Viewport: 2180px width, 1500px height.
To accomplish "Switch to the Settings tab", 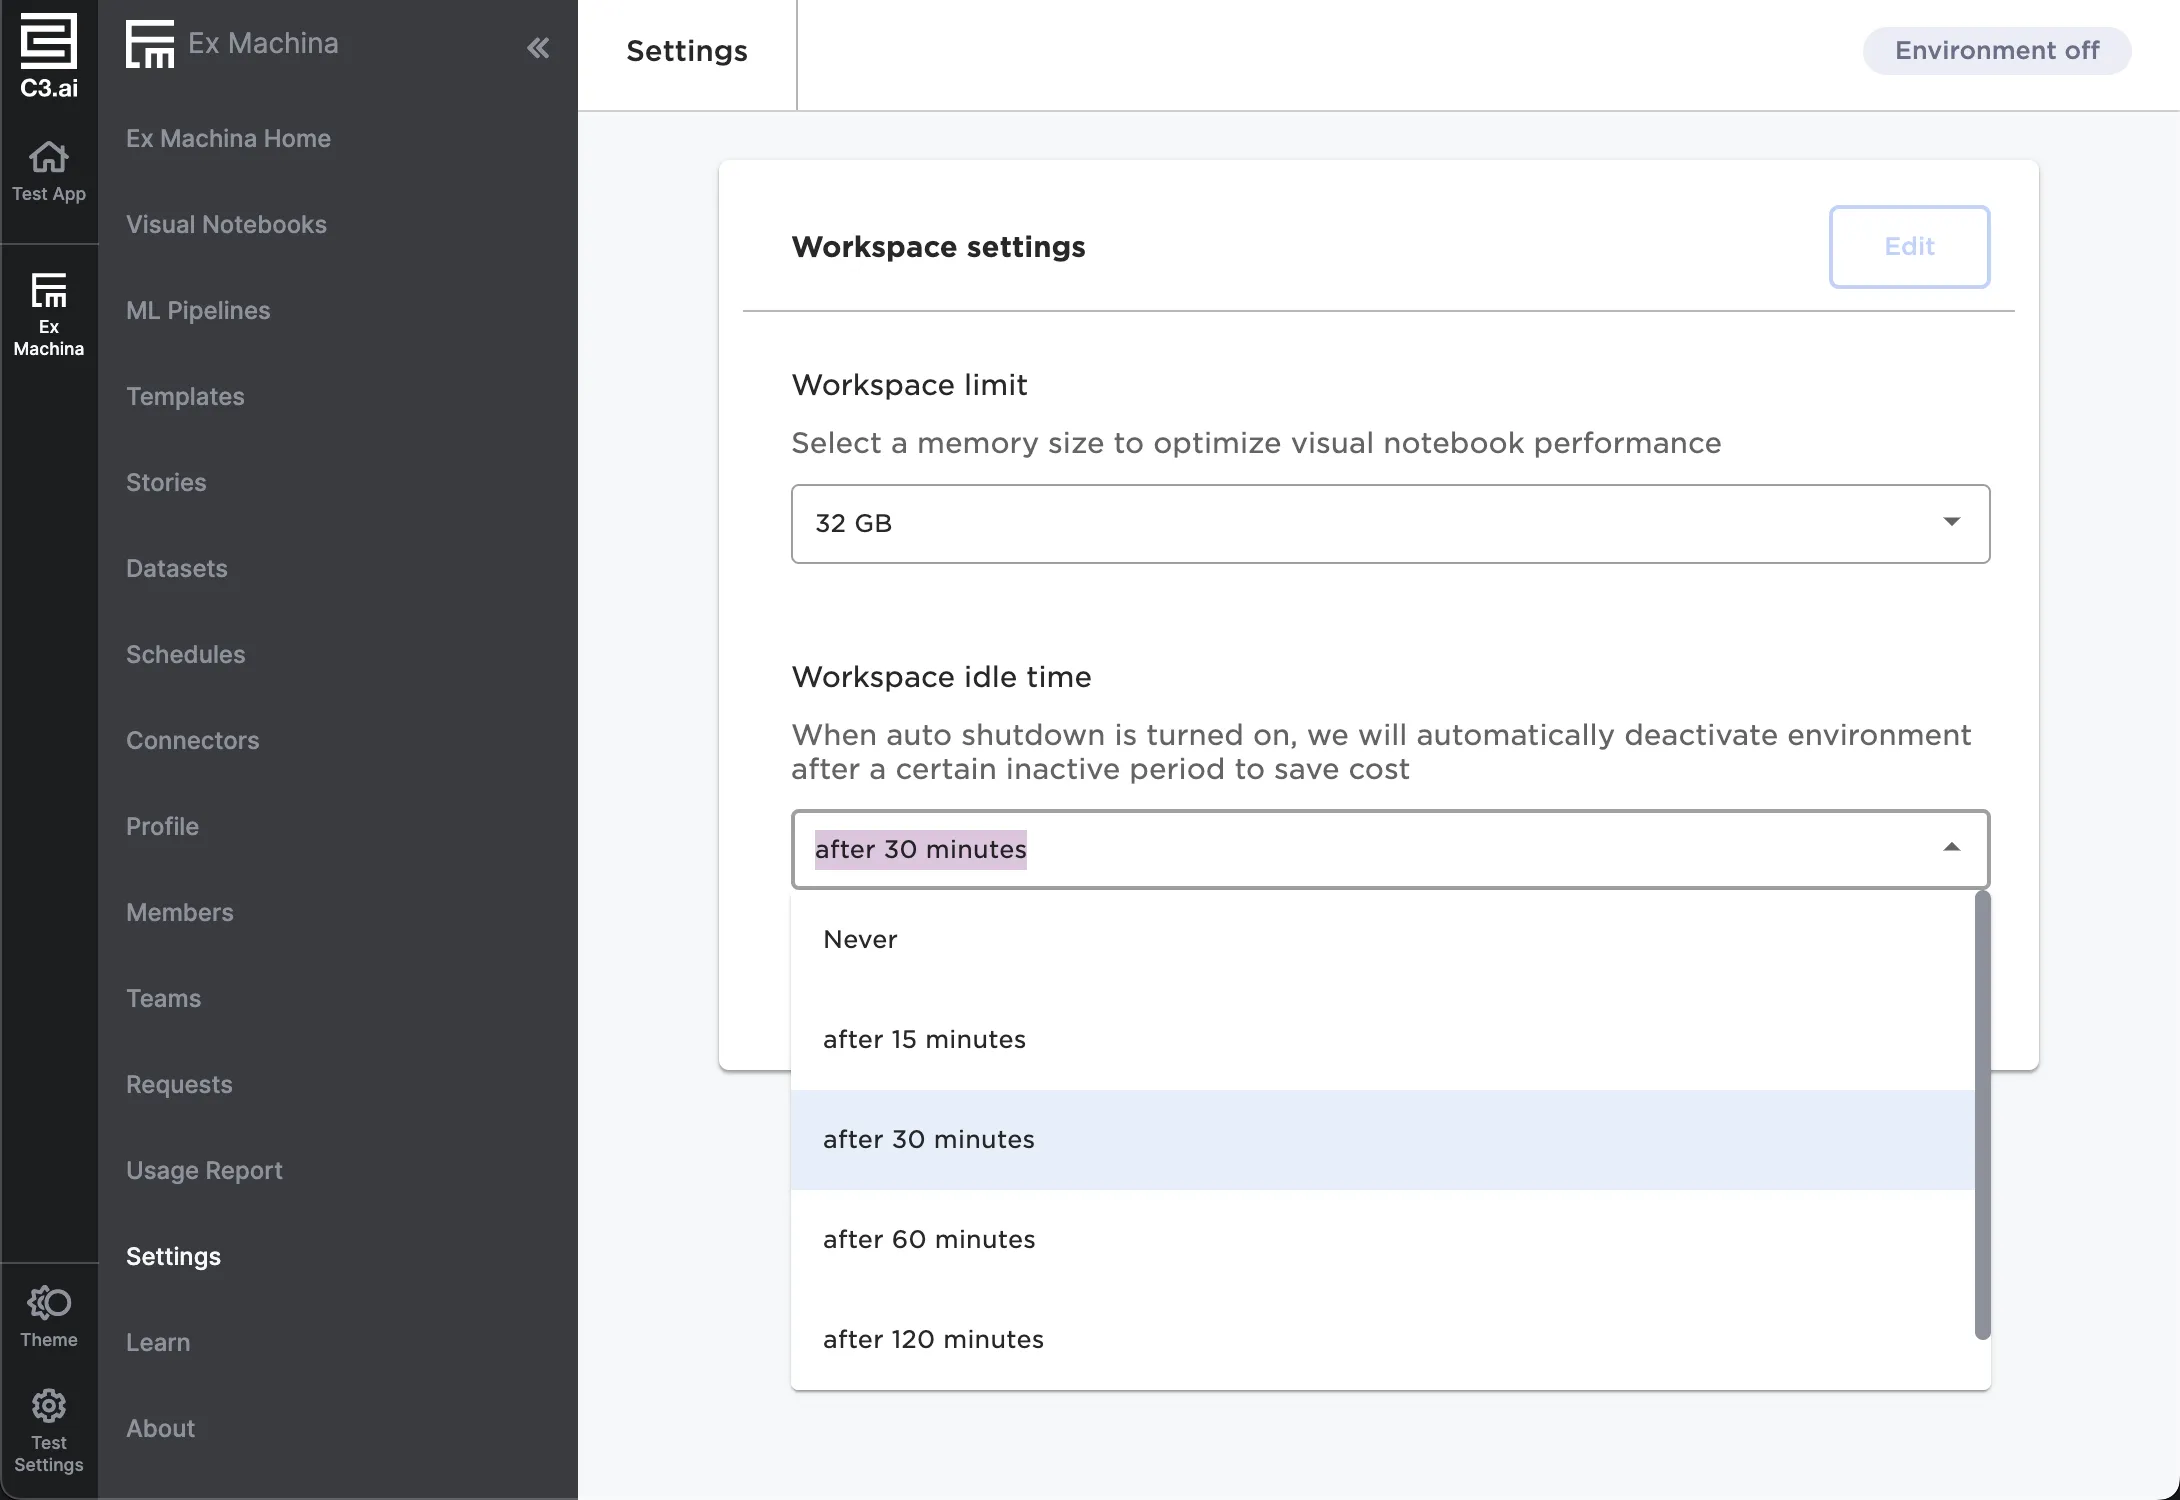I will 686,51.
